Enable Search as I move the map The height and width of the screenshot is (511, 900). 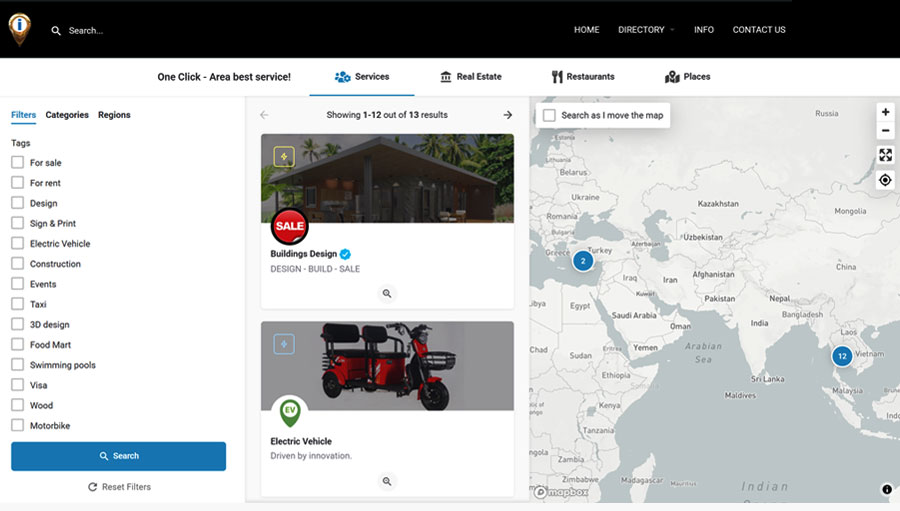click(549, 115)
